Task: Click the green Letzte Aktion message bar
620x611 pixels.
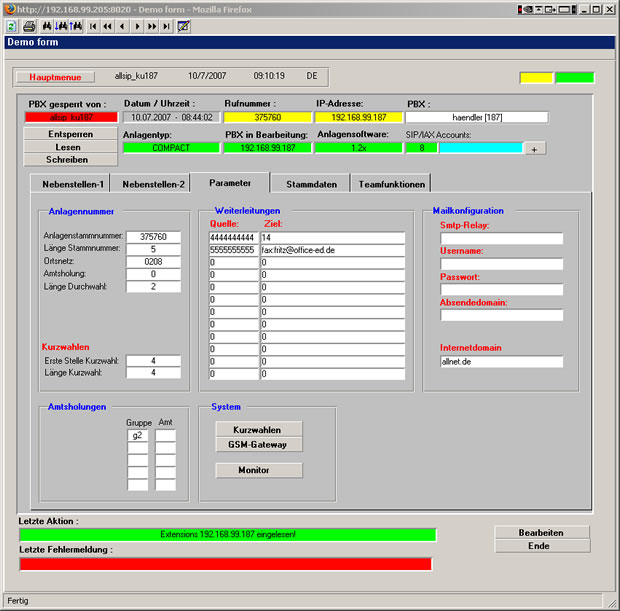Action: tap(228, 535)
